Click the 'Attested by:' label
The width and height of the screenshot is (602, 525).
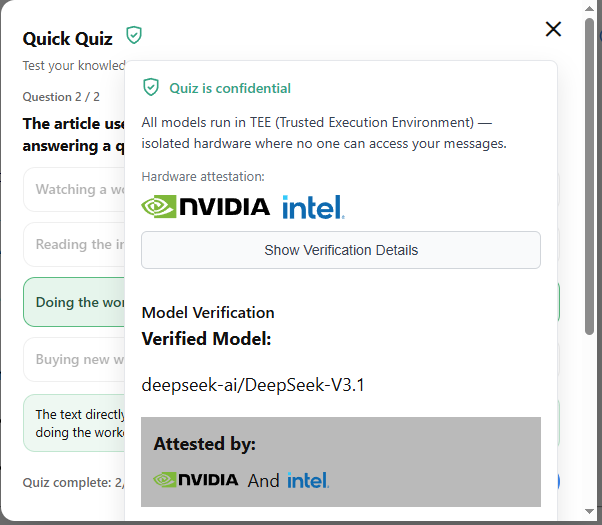(x=205, y=444)
